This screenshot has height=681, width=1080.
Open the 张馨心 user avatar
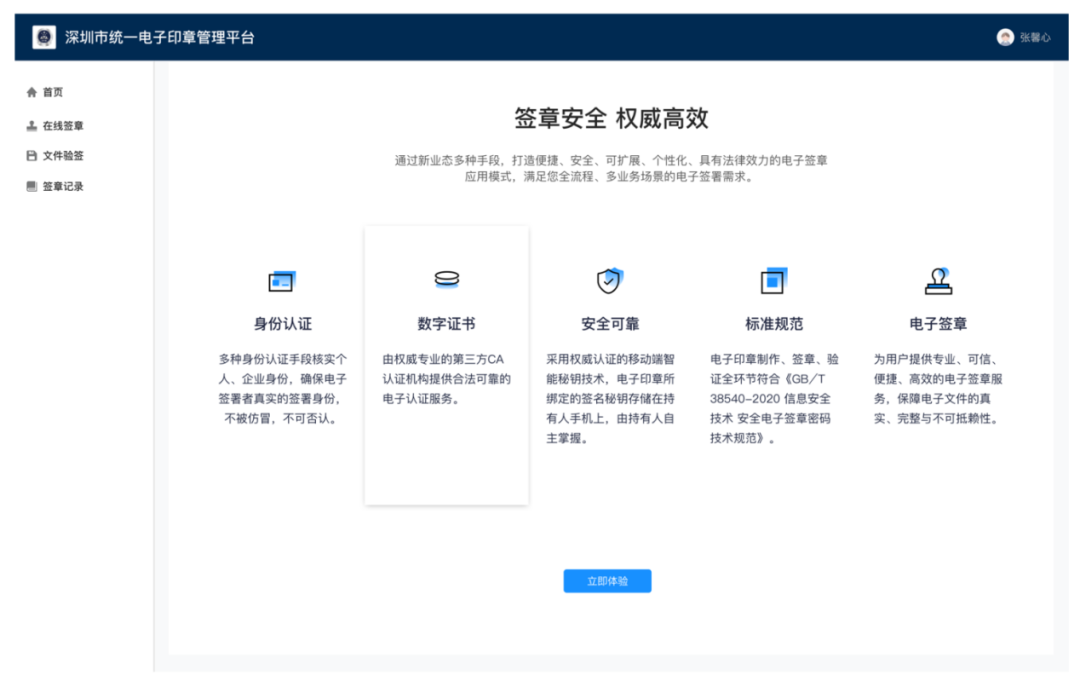(1005, 37)
